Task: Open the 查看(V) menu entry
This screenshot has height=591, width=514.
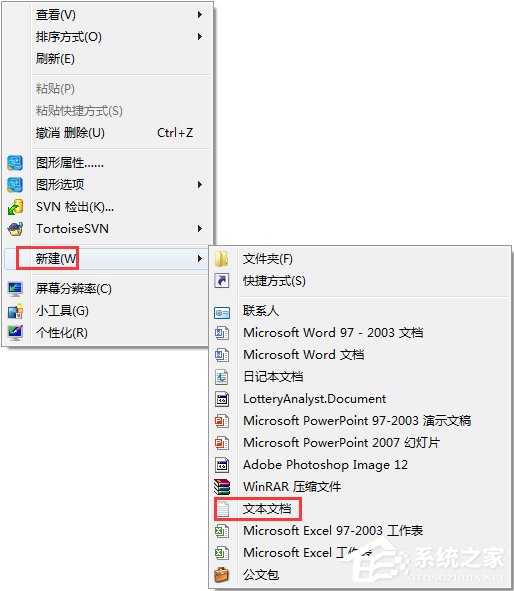Action: point(107,15)
